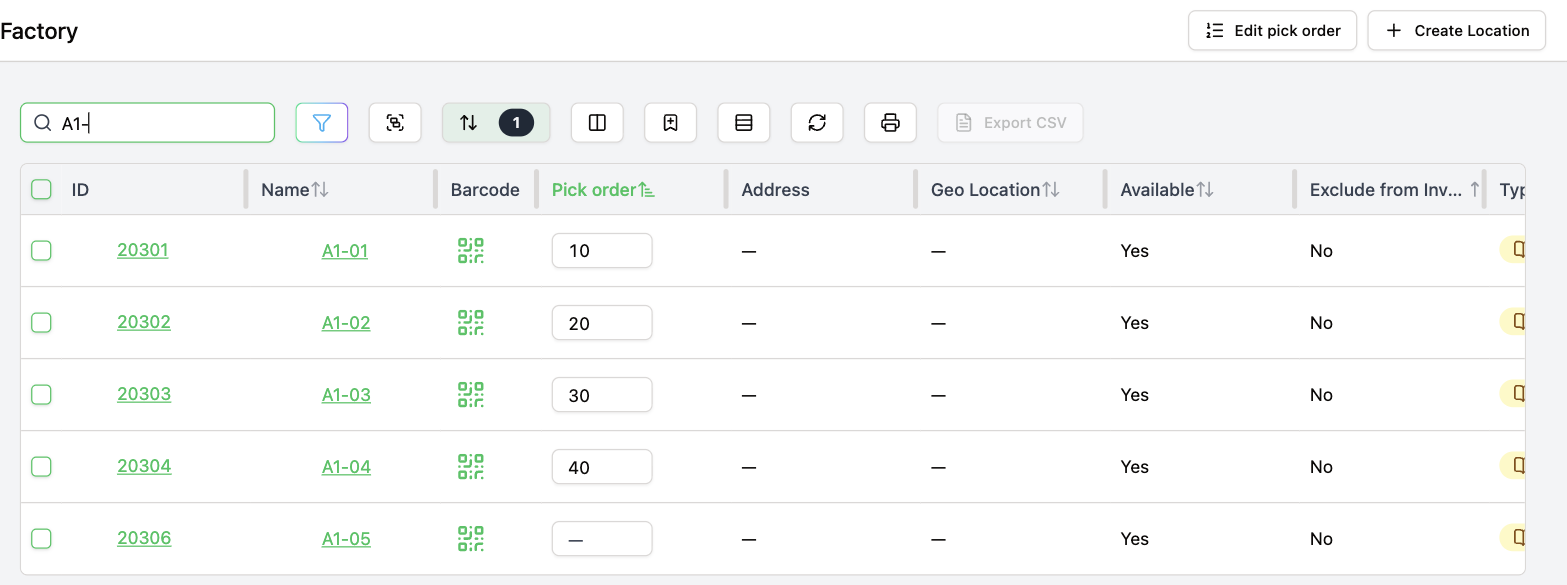Edit pick order field showing 10
Viewport: 1567px width, 585px height.
click(602, 251)
